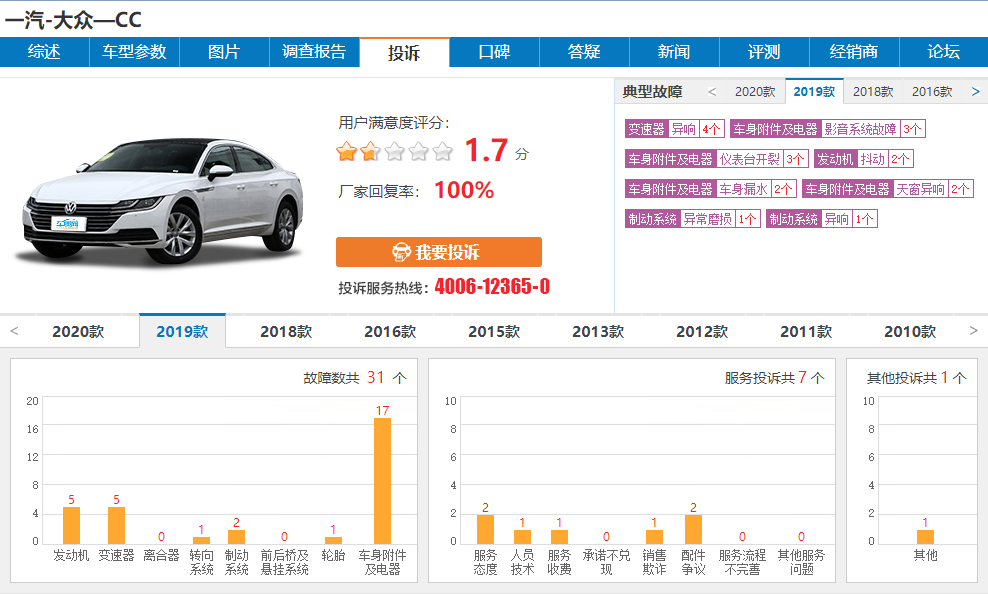Go to the 评测 reviews tab
Screen dimensions: 988x594
(764, 52)
